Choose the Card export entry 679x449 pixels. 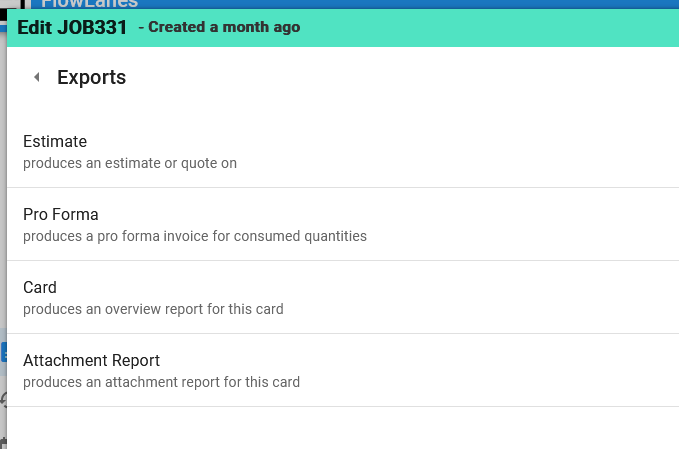pos(343,297)
